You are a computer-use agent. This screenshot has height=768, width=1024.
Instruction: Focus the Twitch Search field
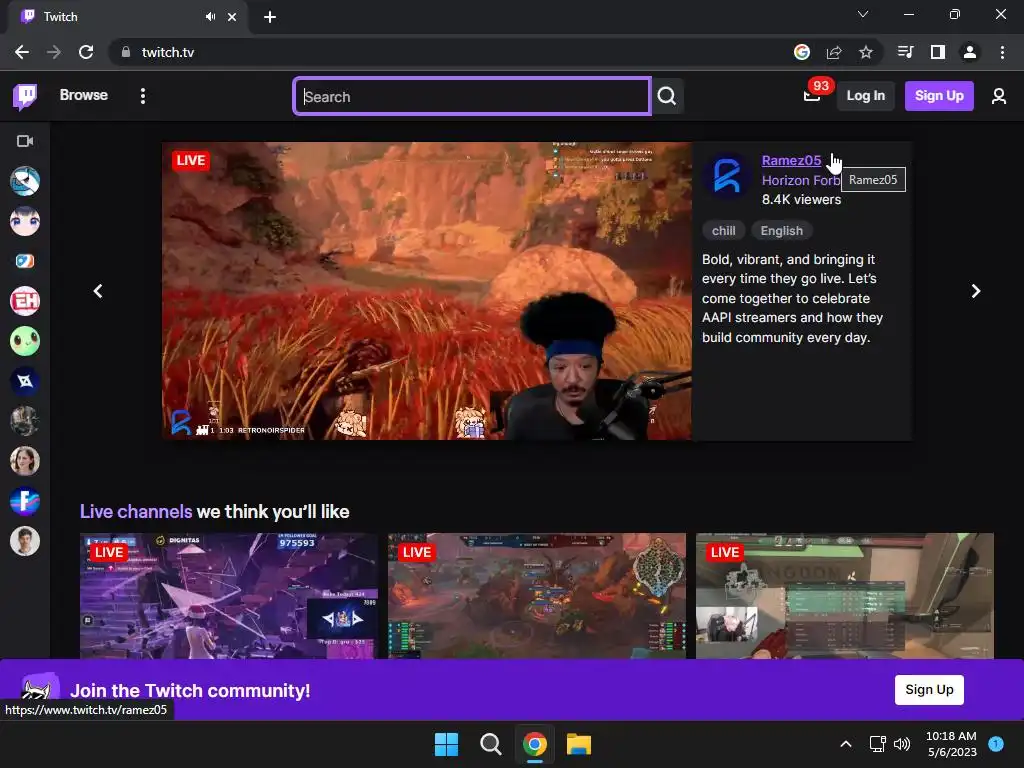tap(472, 97)
